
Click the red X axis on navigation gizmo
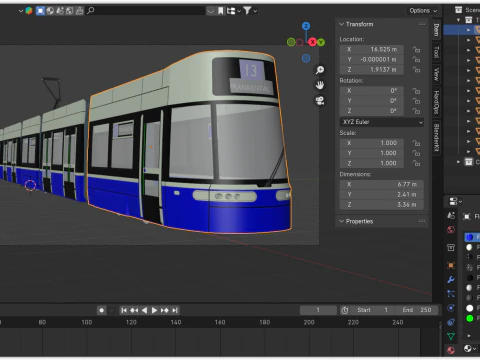click(x=312, y=42)
